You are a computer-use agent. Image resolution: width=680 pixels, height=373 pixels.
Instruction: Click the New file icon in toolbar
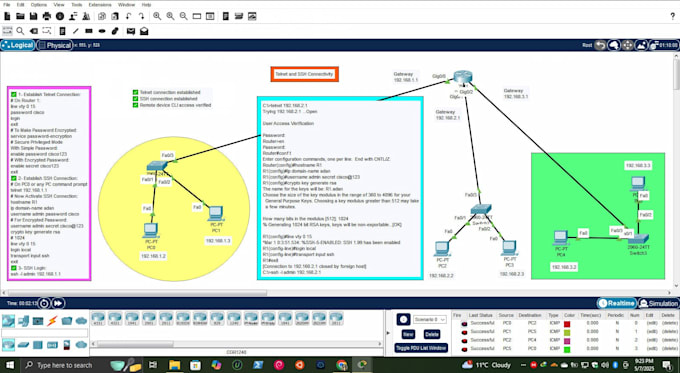click(x=7, y=16)
